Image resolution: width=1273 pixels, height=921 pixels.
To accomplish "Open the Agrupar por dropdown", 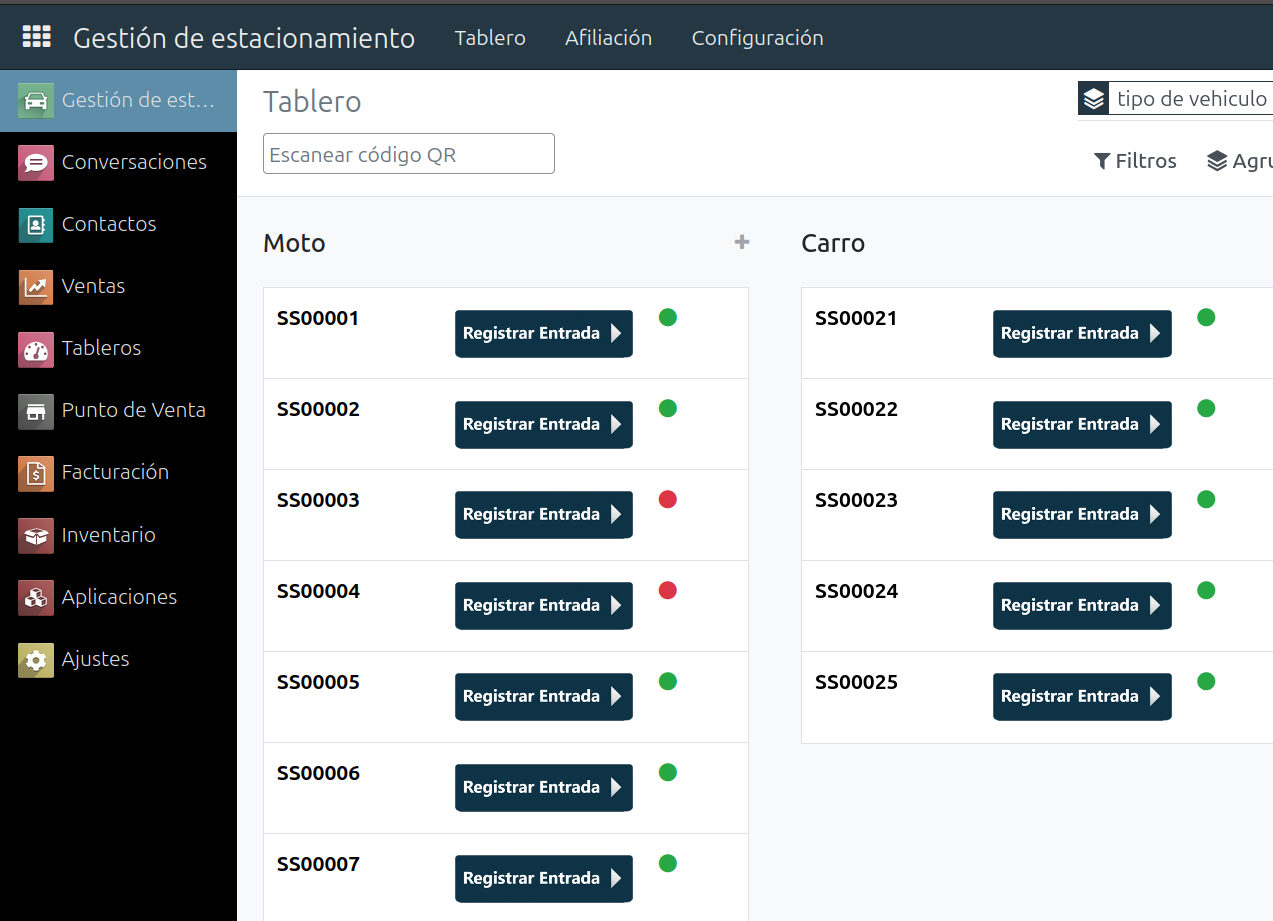I will (x=1240, y=161).
